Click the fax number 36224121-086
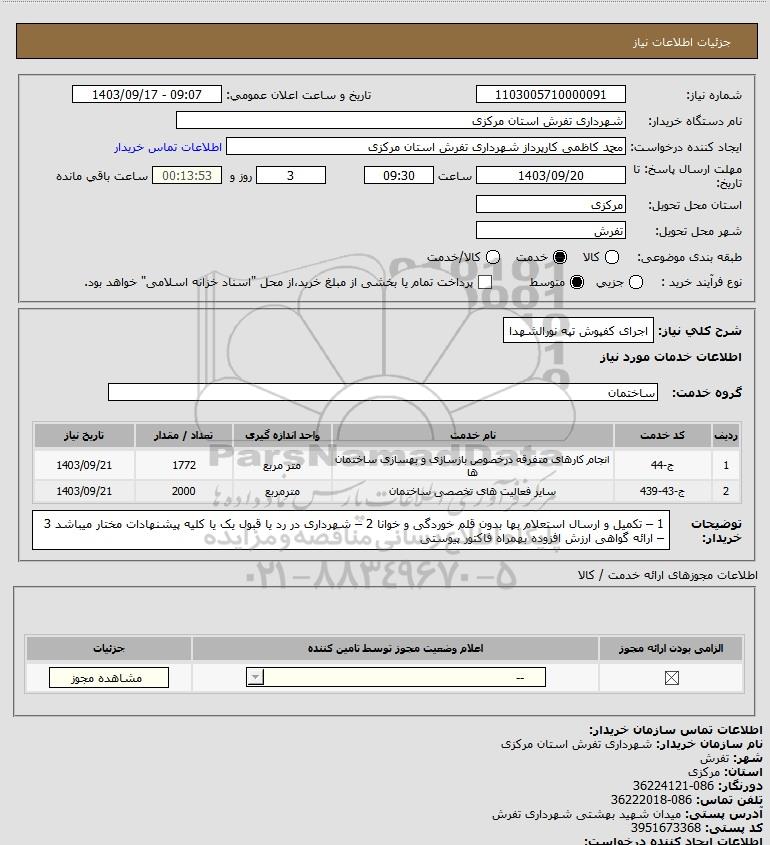 (673, 786)
